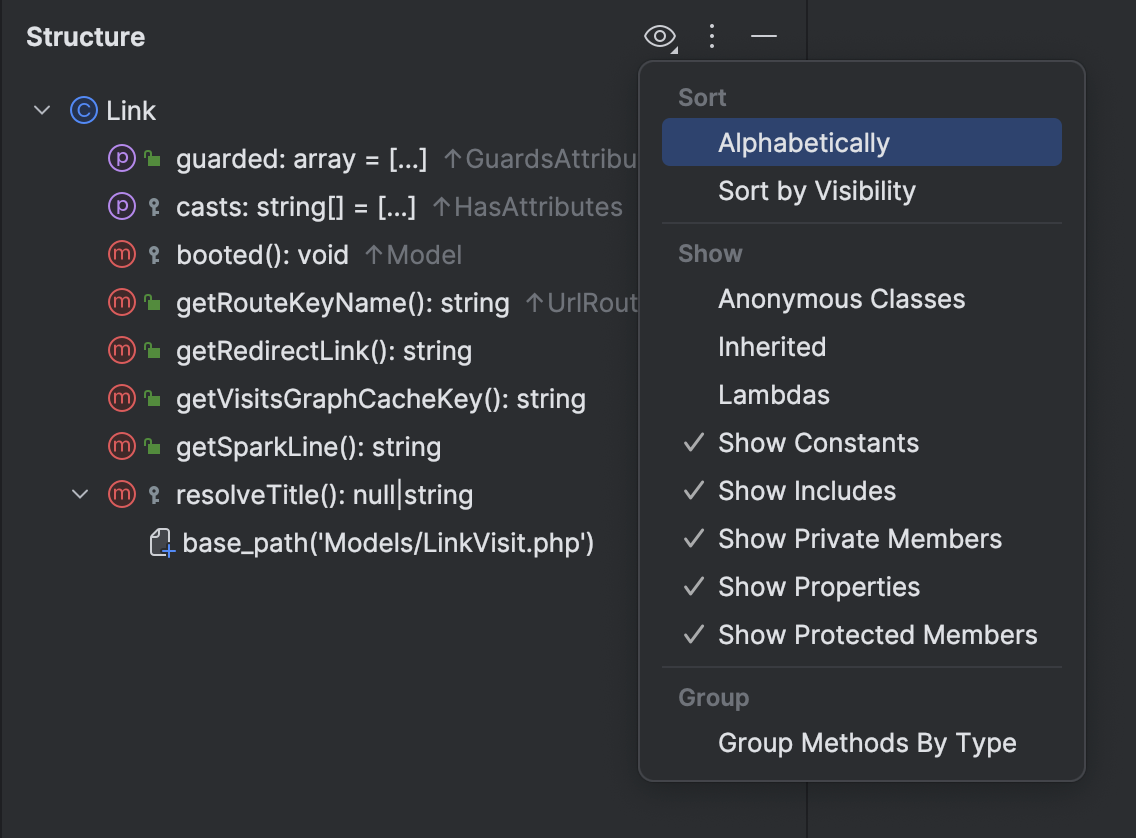
Task: Select Alphabetically sorting option
Action: [x=804, y=142]
